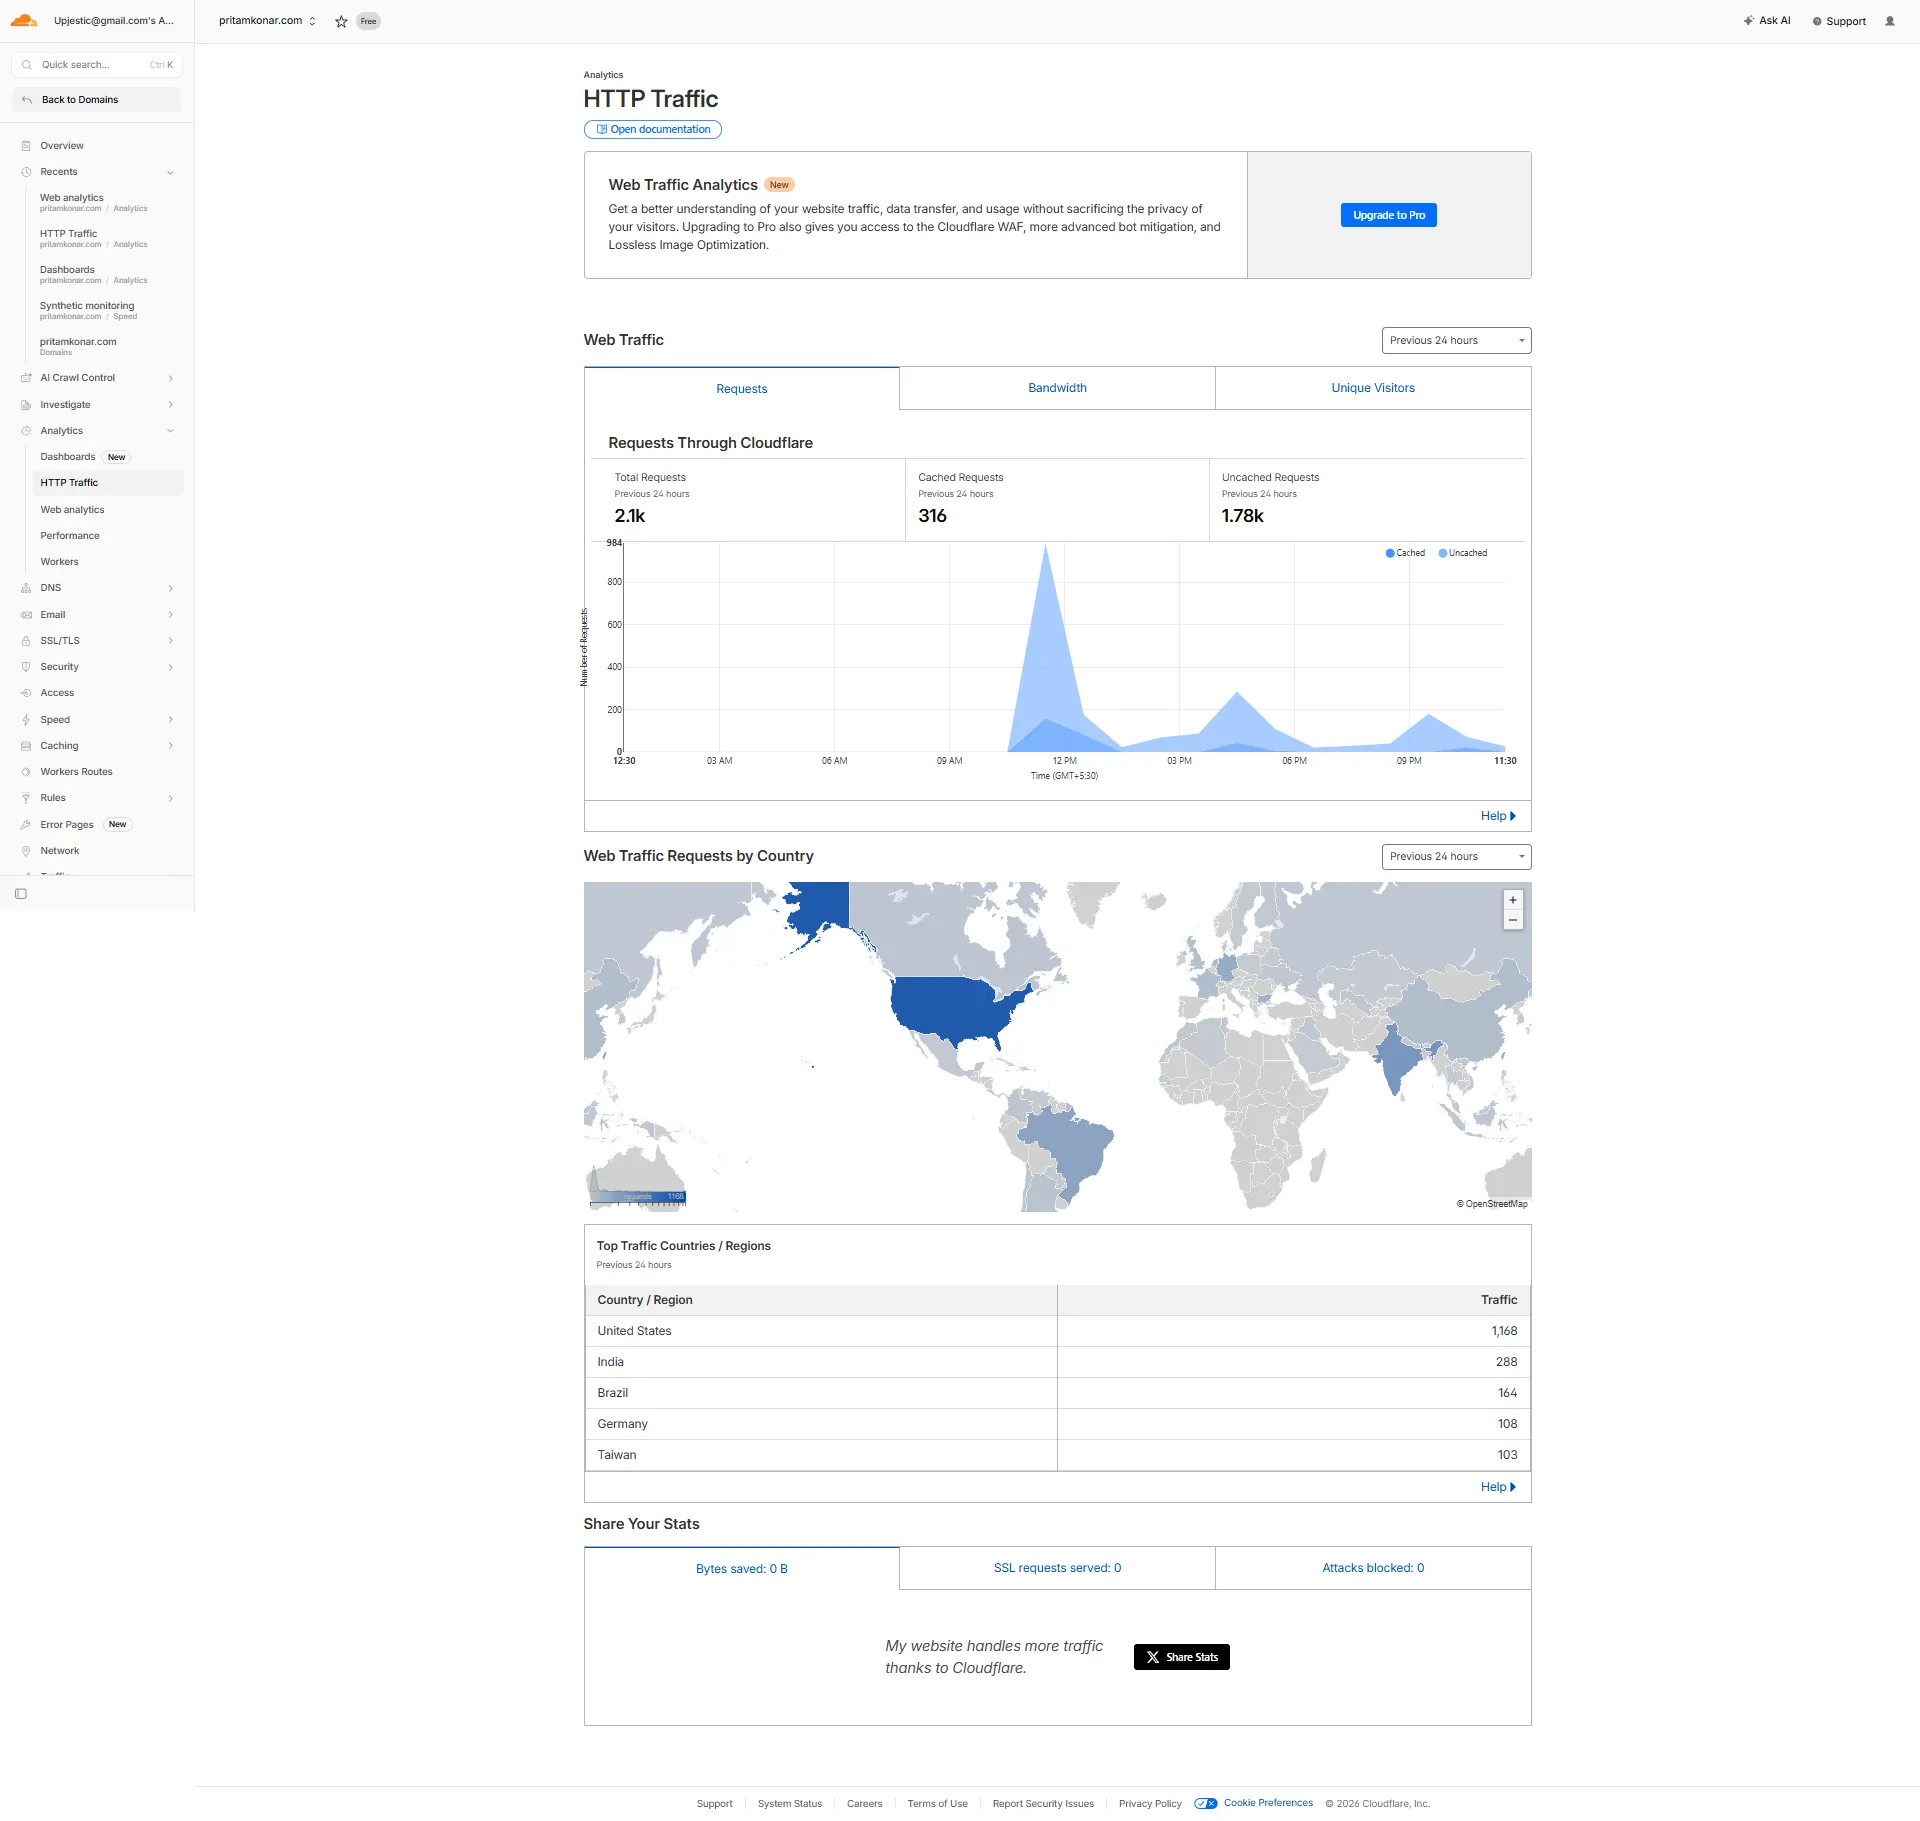The height and width of the screenshot is (1821, 1920).
Task: Click the Rules filter icon
Action: (x=26, y=798)
